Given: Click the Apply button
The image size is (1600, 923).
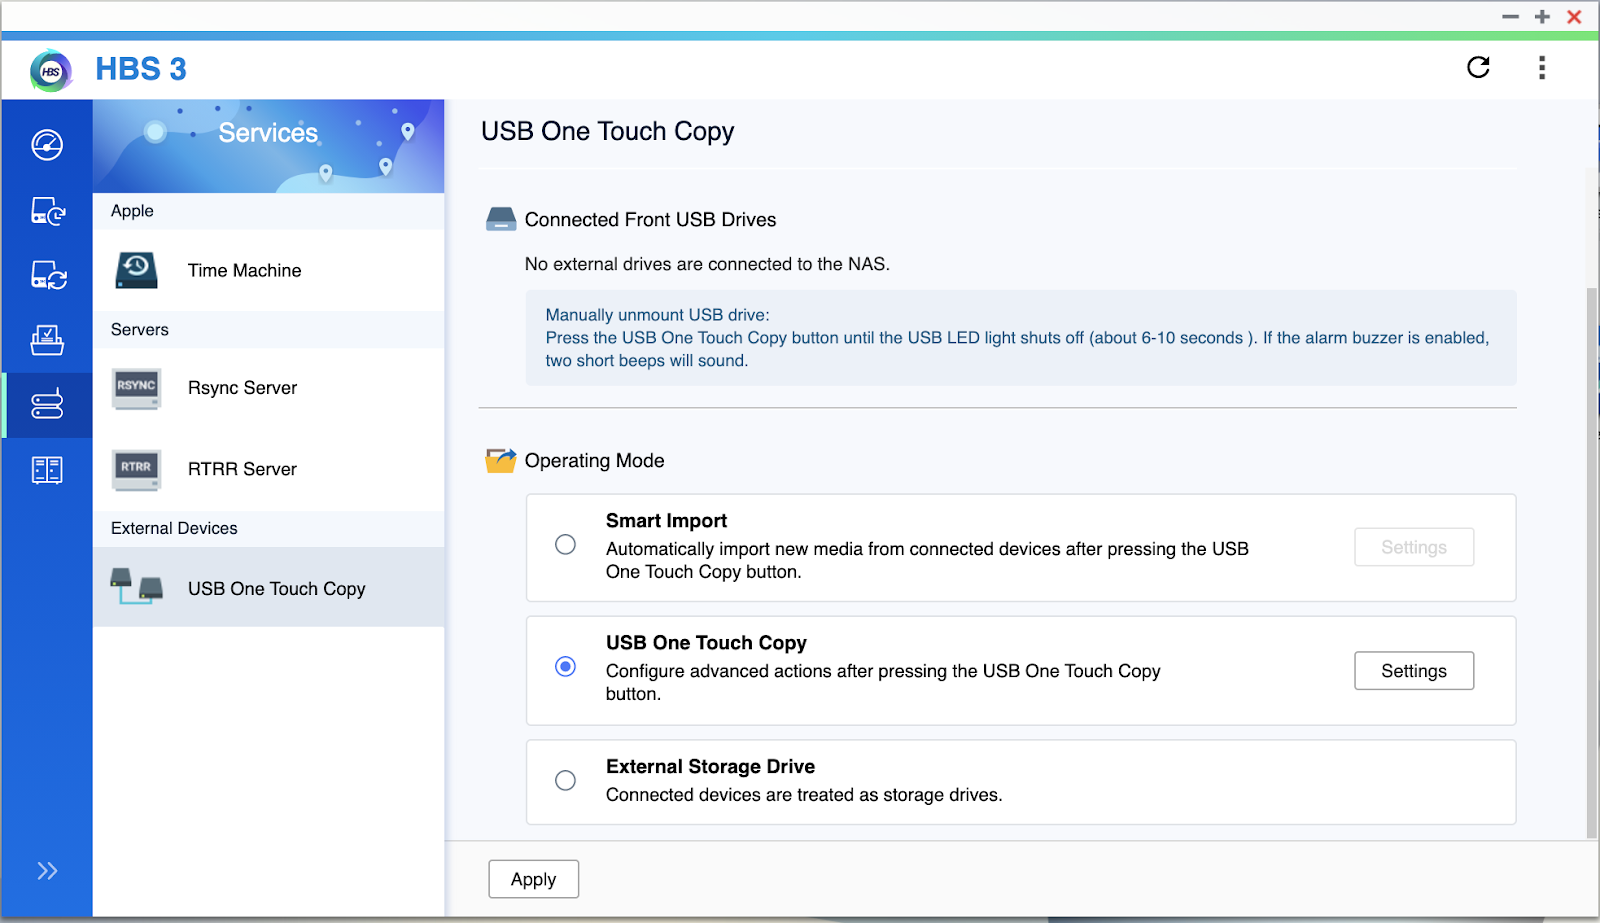Looking at the screenshot, I should pos(533,879).
